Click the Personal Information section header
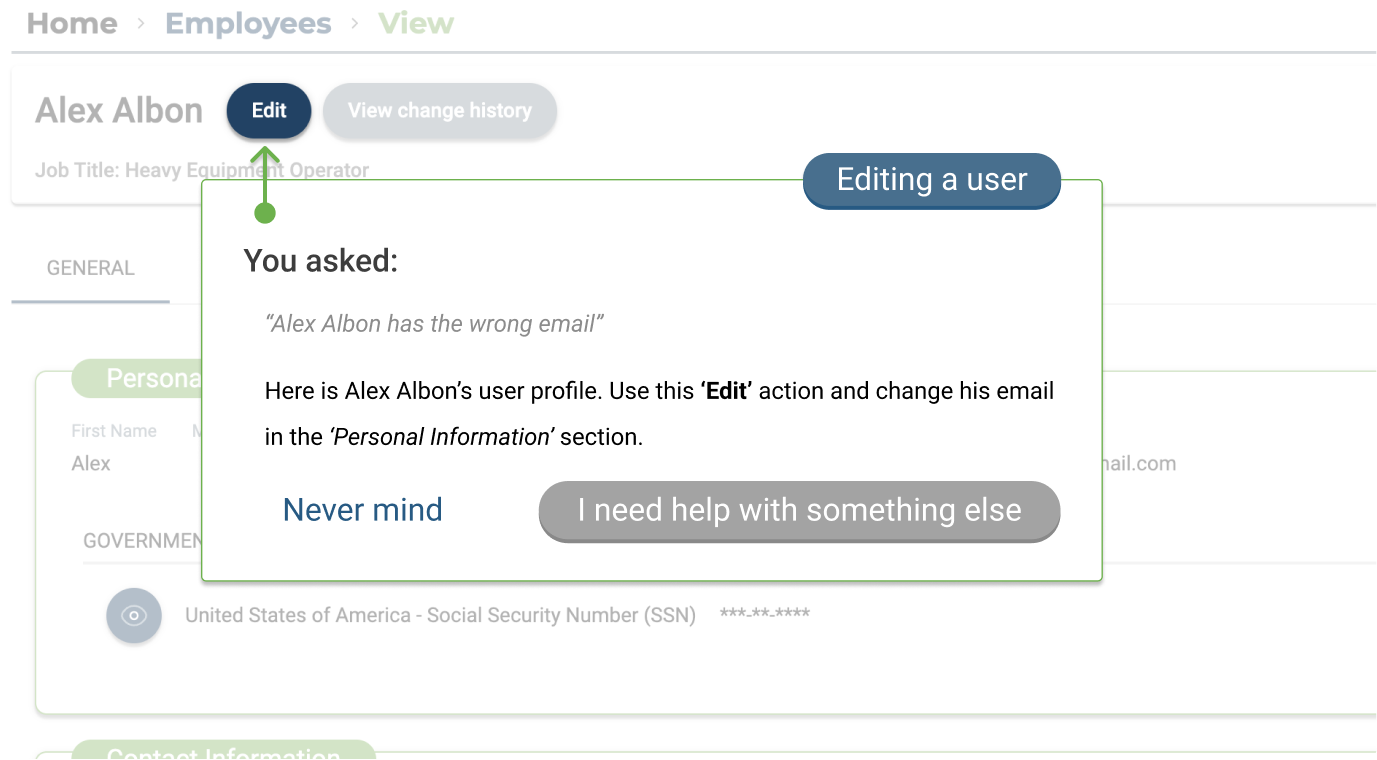The width and height of the screenshot is (1377, 760). point(138,378)
